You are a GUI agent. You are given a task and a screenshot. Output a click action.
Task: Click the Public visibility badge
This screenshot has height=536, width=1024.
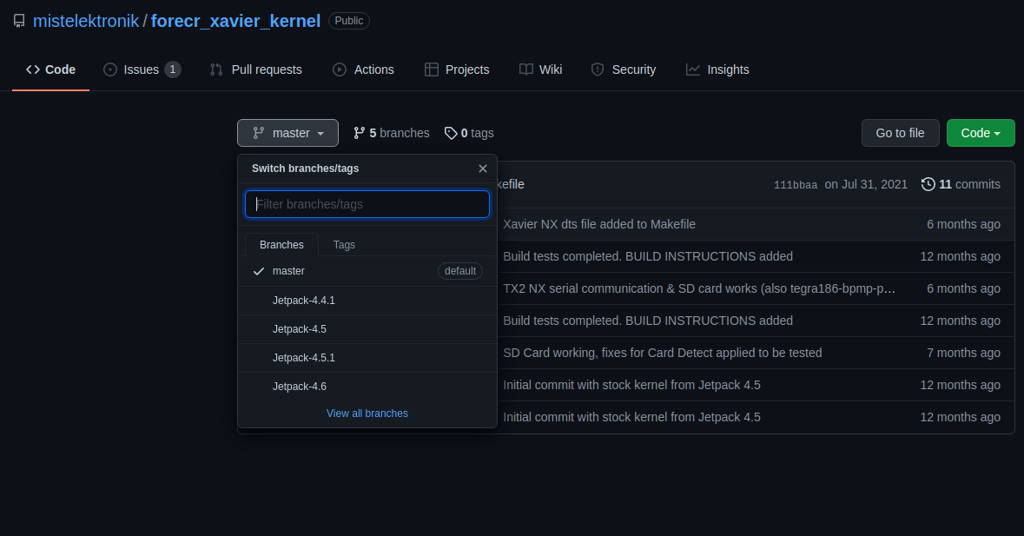pos(349,21)
